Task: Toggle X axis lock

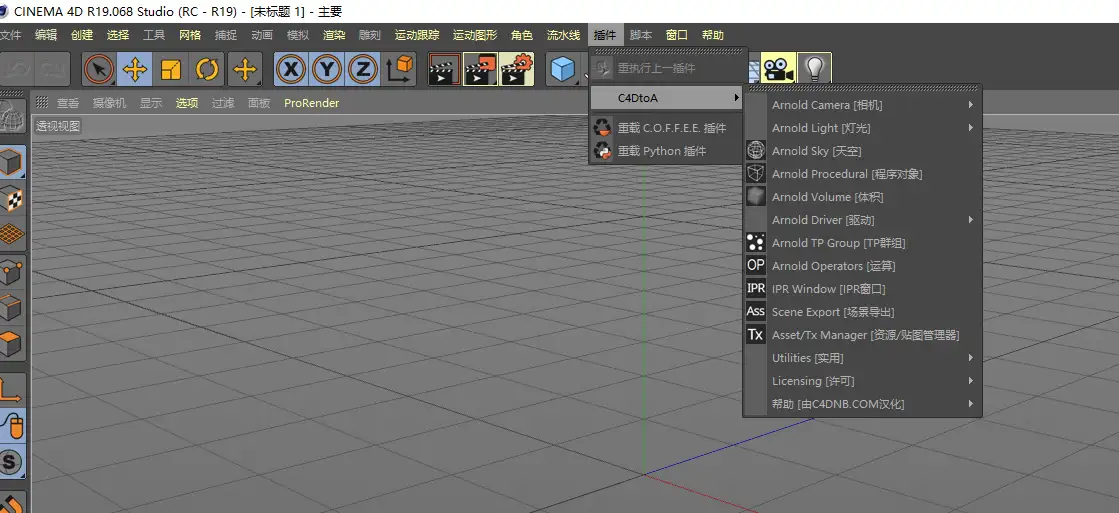Action: (291, 69)
